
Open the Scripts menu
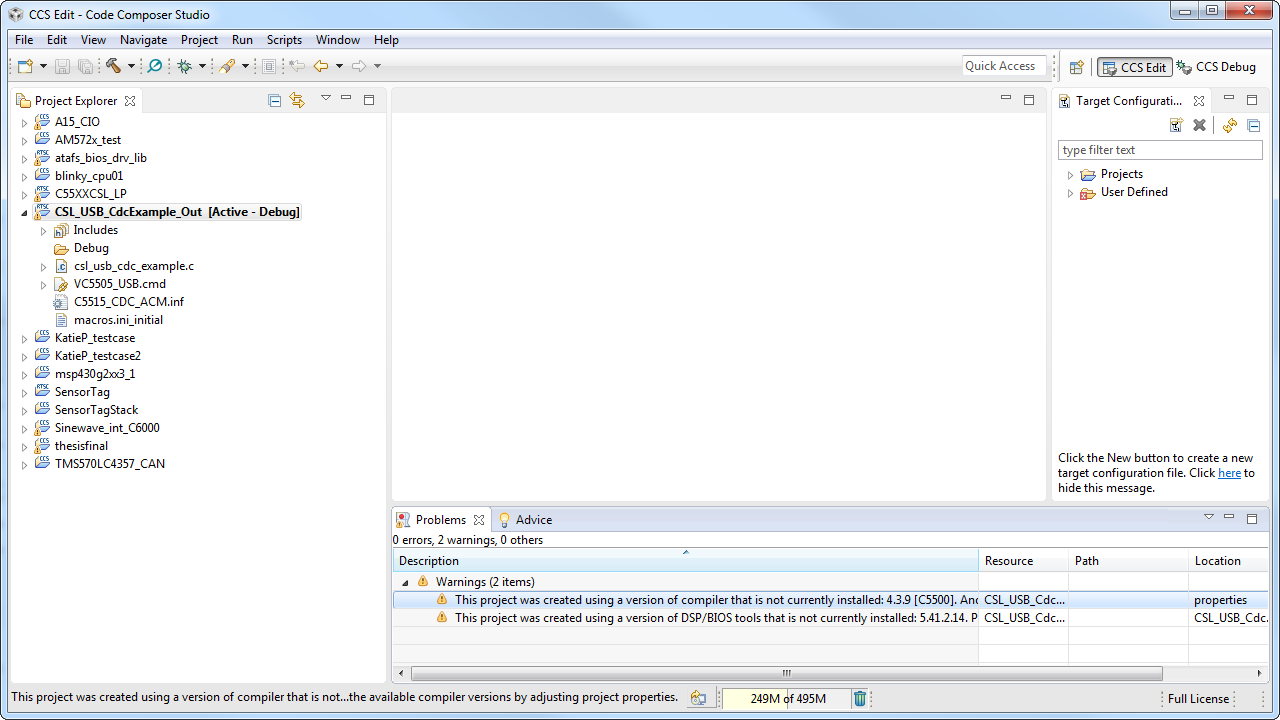coord(284,40)
